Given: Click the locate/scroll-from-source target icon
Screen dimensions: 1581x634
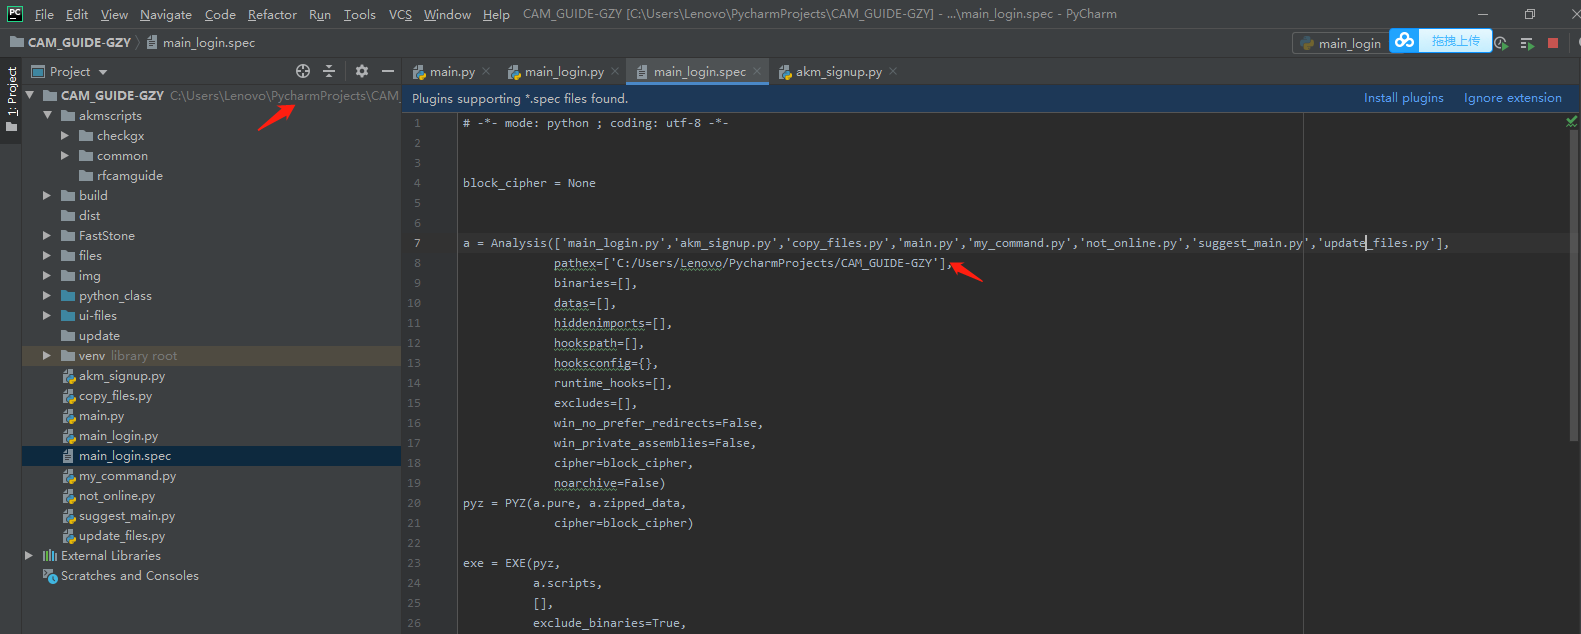Looking at the screenshot, I should (x=303, y=71).
